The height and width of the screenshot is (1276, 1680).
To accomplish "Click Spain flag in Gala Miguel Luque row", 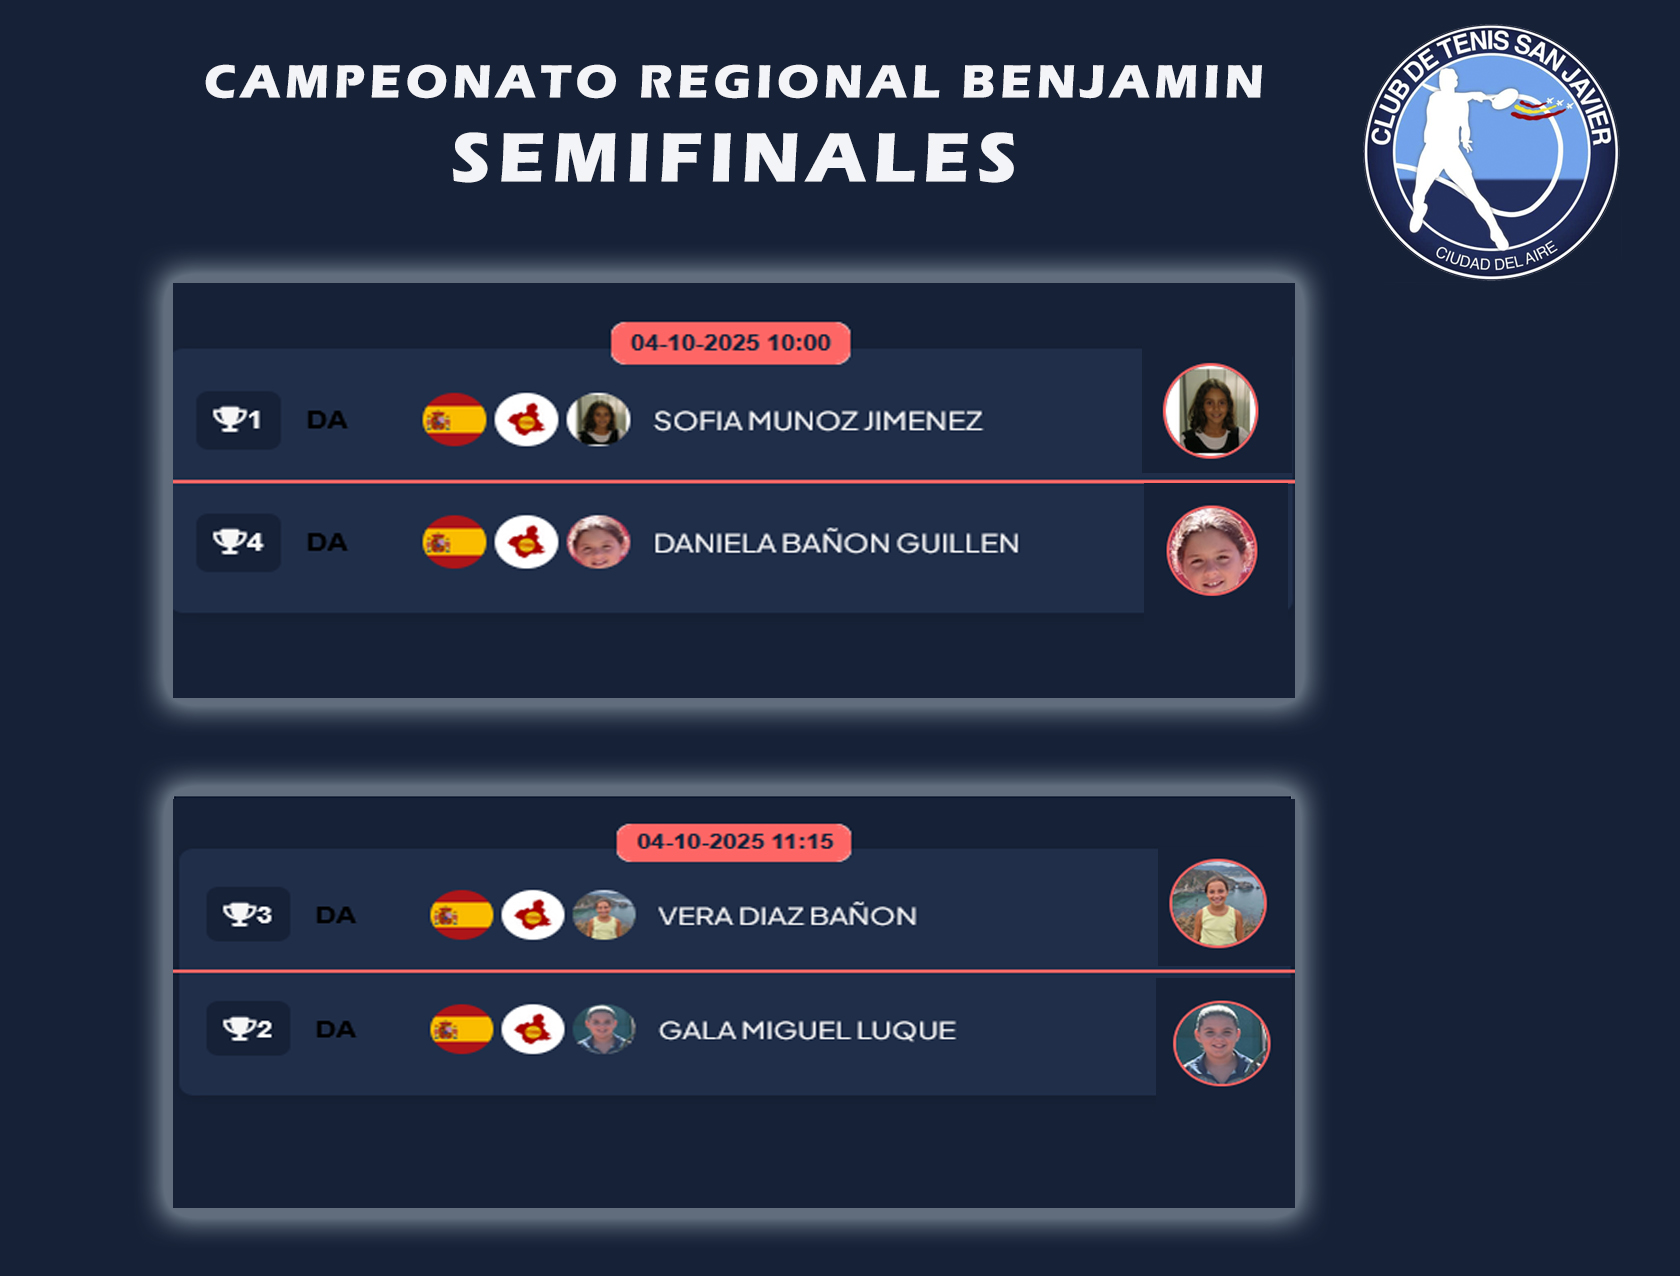I will (461, 1029).
